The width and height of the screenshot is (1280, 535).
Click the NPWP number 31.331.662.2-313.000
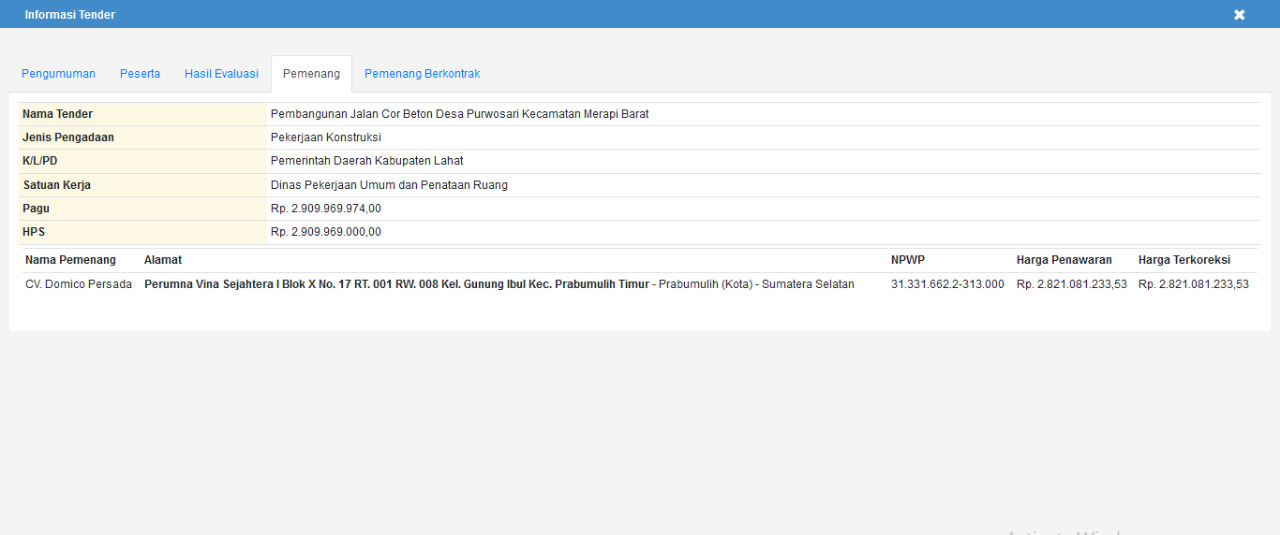947,284
